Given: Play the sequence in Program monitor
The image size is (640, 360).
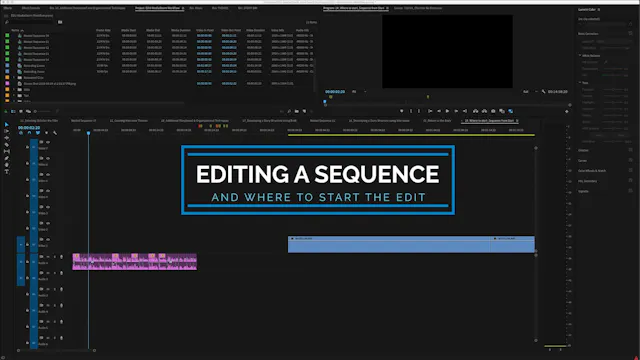Looking at the screenshot, I should [x=447, y=111].
